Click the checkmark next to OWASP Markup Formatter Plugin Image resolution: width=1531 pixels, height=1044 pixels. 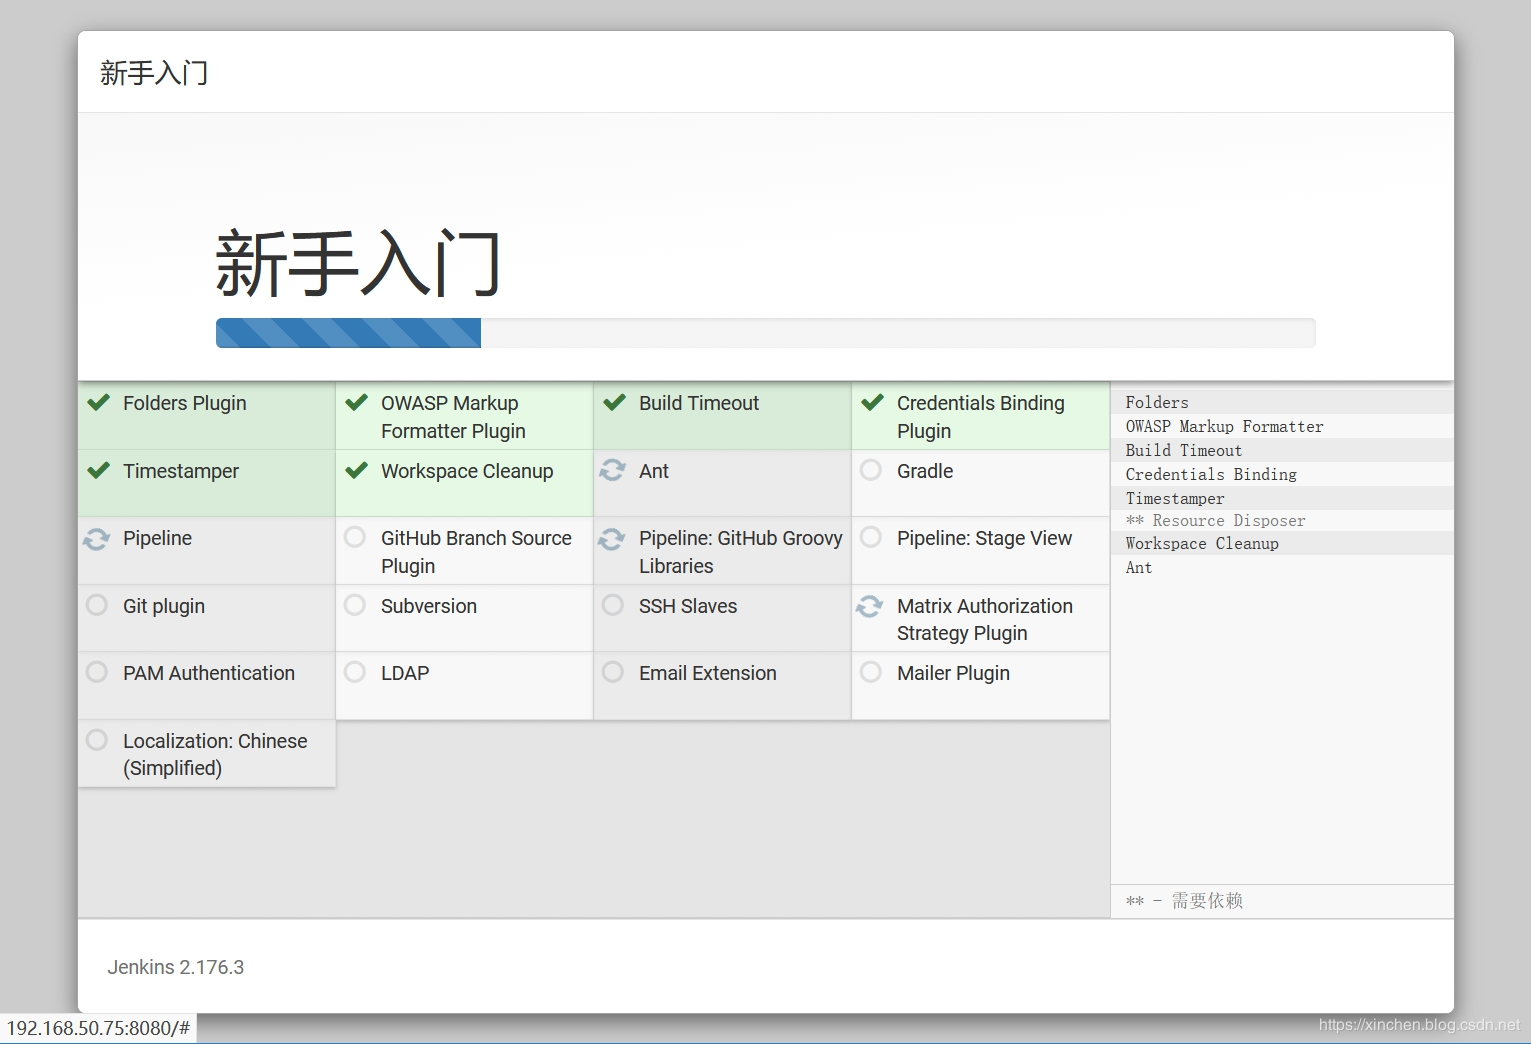[356, 403]
